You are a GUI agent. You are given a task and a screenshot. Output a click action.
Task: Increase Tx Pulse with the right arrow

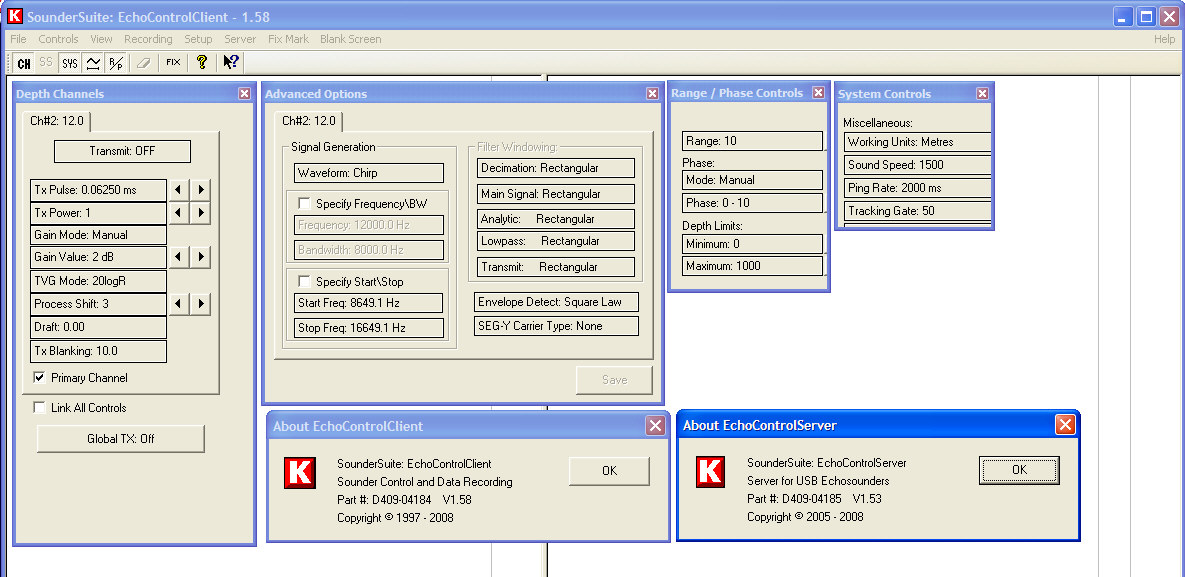click(201, 189)
